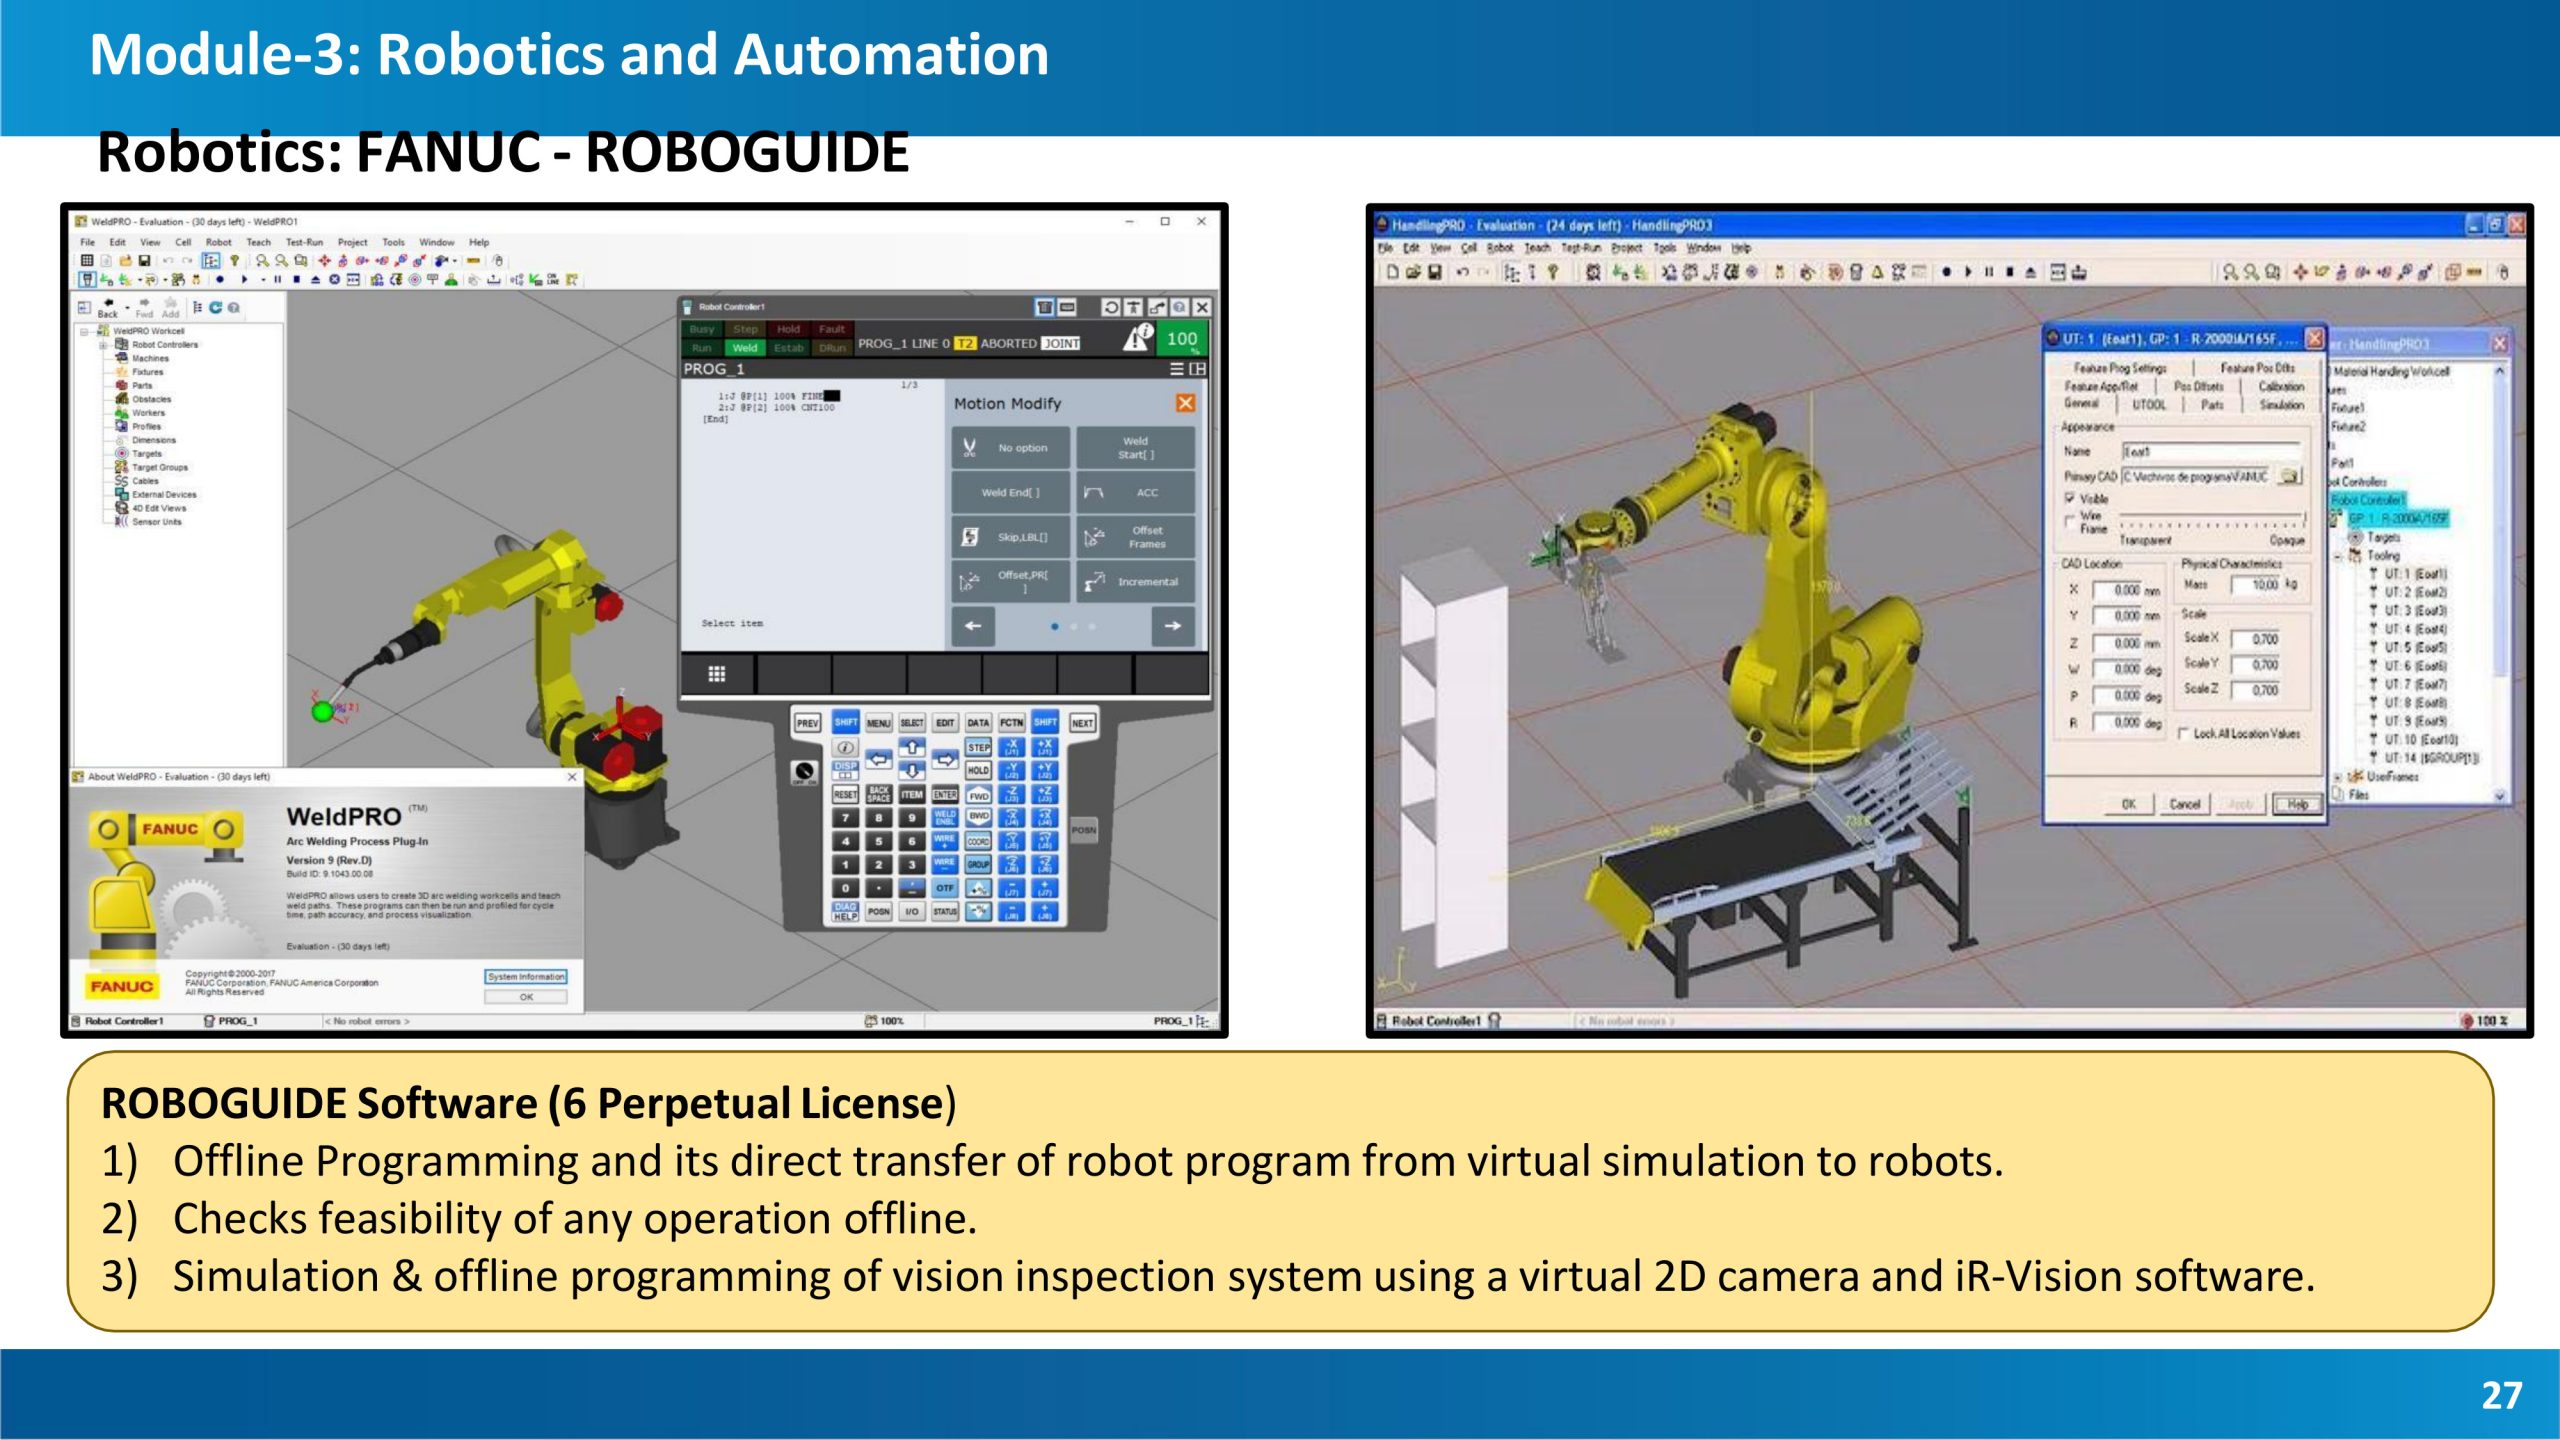2560x1440 pixels.
Task: Click the open folder icon in the WeldPRO toolbar
Action: click(x=126, y=261)
